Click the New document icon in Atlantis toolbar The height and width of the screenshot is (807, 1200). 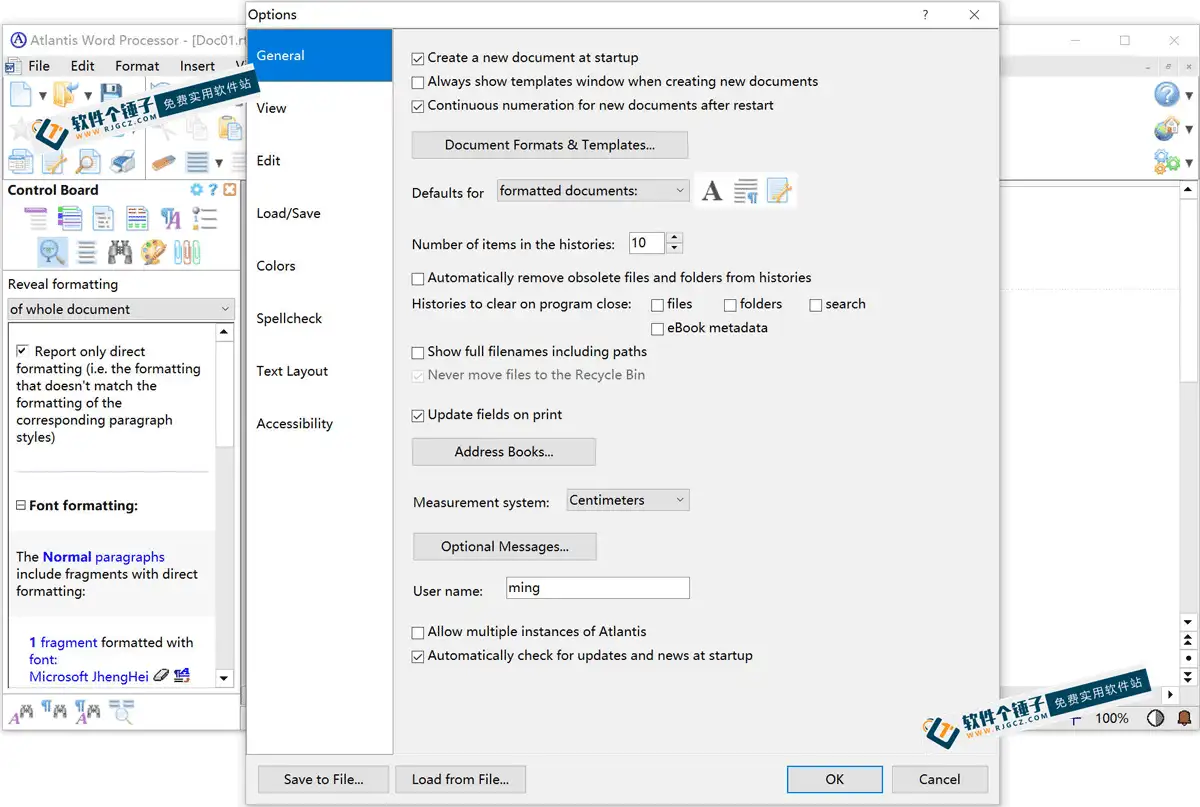tap(20, 96)
